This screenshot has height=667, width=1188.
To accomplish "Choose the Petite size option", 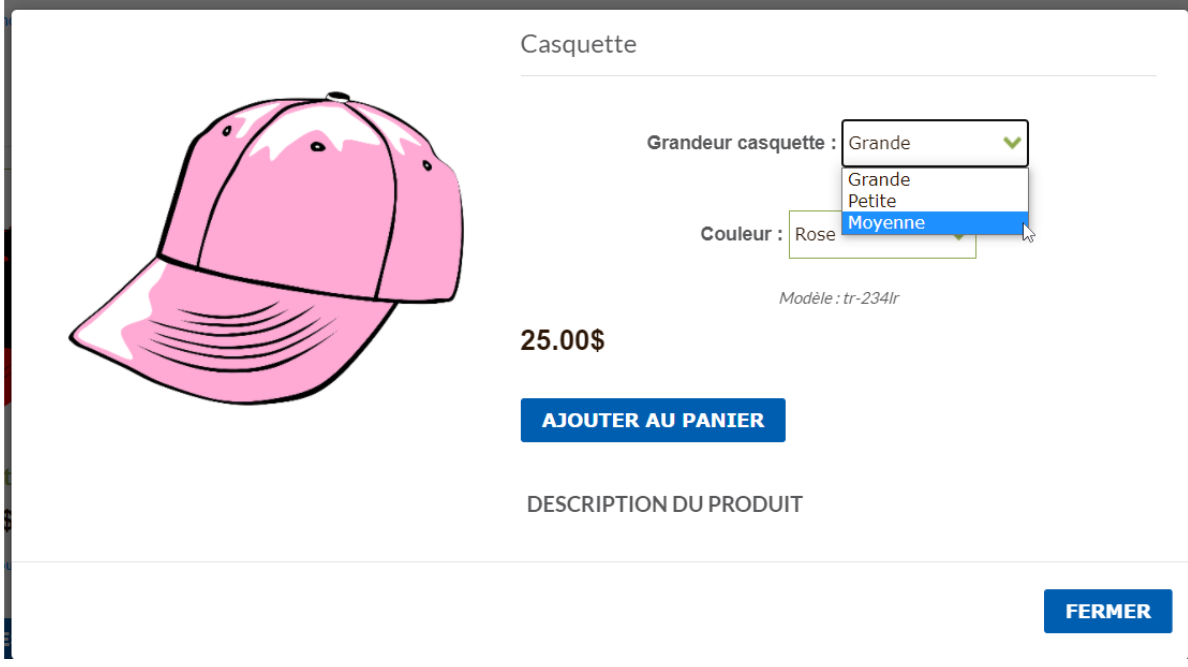I will pyautogui.click(x=935, y=201).
